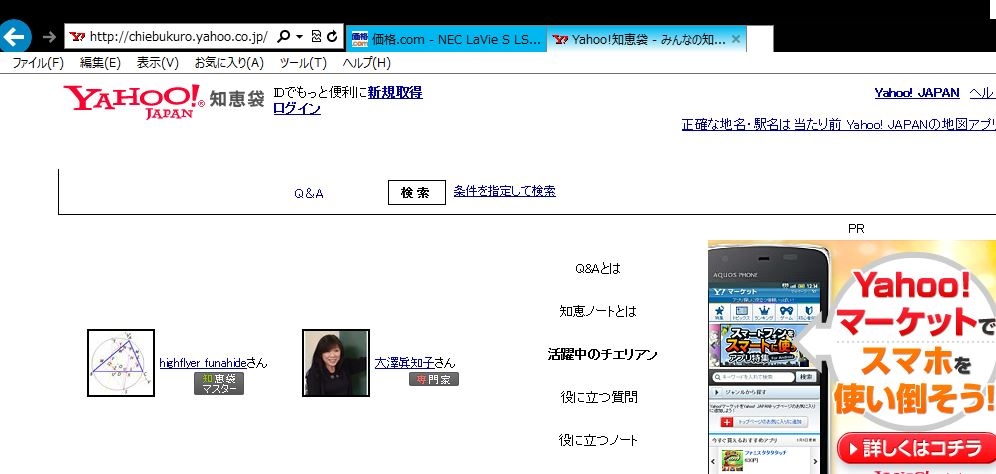Open the ファイル(F) menu
The height and width of the screenshot is (474, 996).
pos(37,63)
